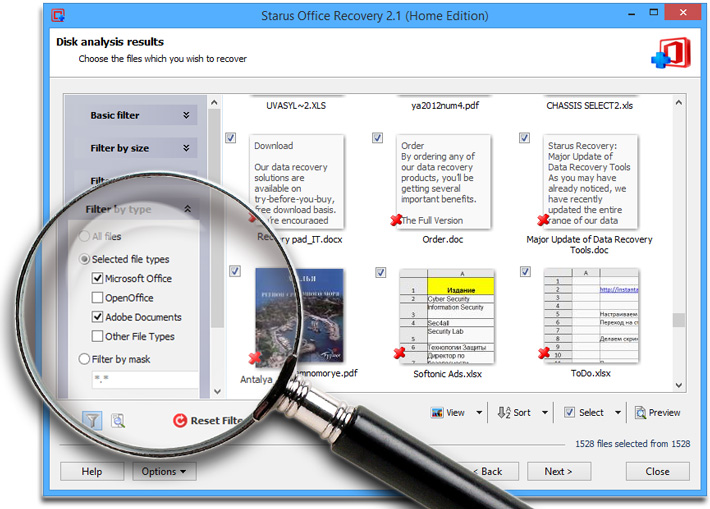The height and width of the screenshot is (509, 710).
Task: Click the Softonic Ads.xlsx file name
Action: [447, 374]
